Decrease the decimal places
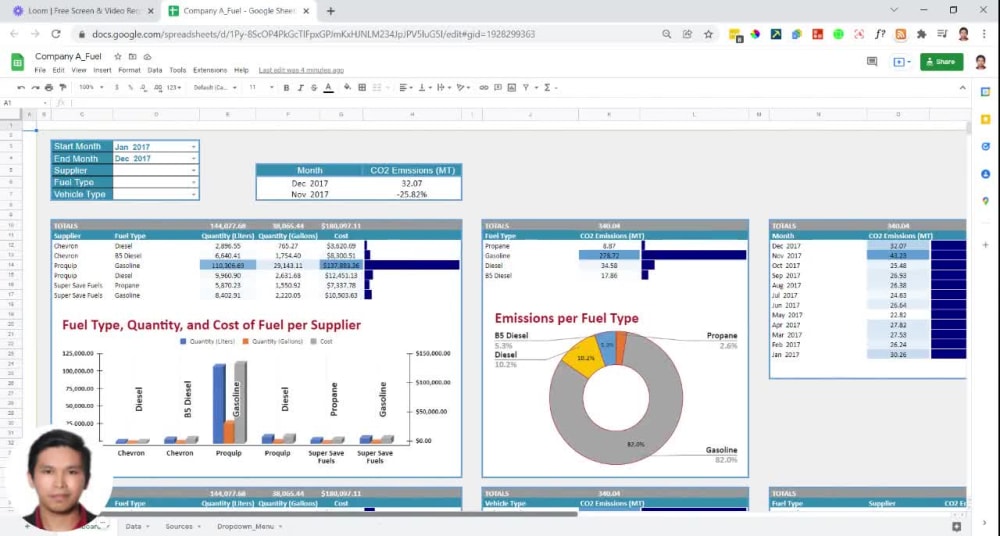Screen dimensions: 1000x536 pos(143,87)
